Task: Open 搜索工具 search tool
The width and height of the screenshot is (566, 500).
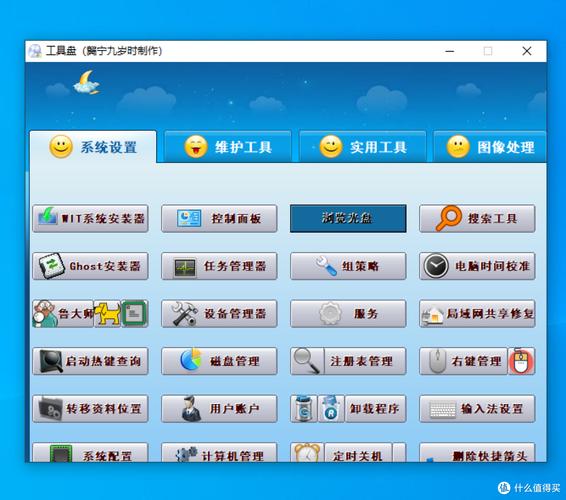Action: point(477,218)
